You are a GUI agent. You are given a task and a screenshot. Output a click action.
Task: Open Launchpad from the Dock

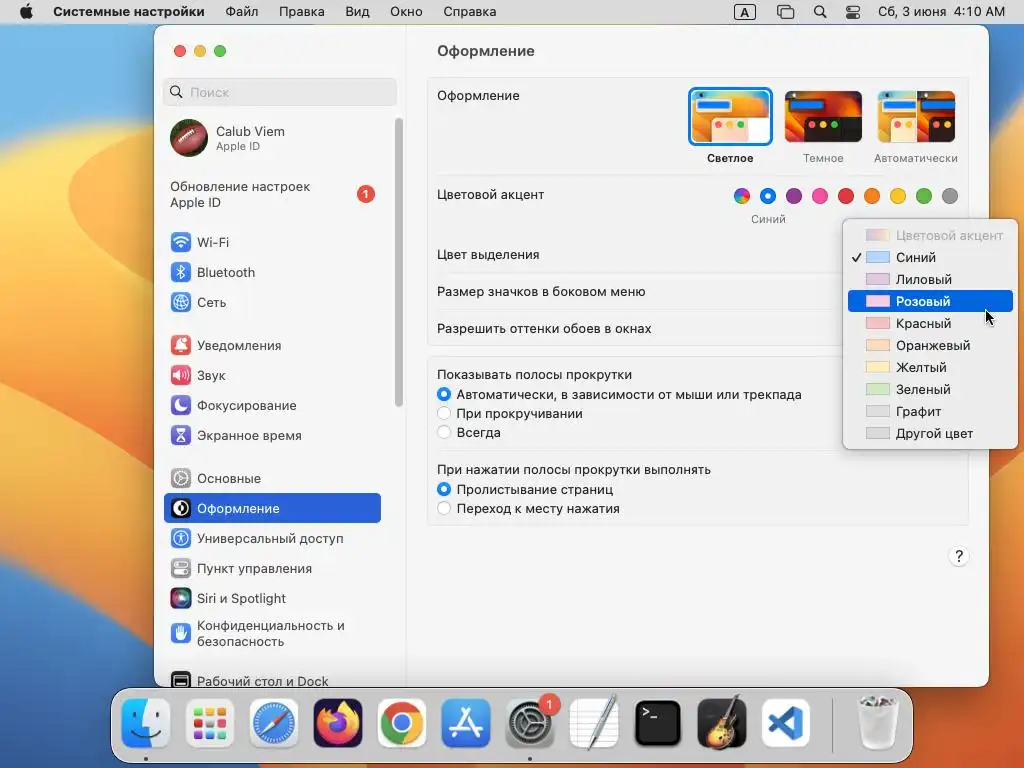210,723
